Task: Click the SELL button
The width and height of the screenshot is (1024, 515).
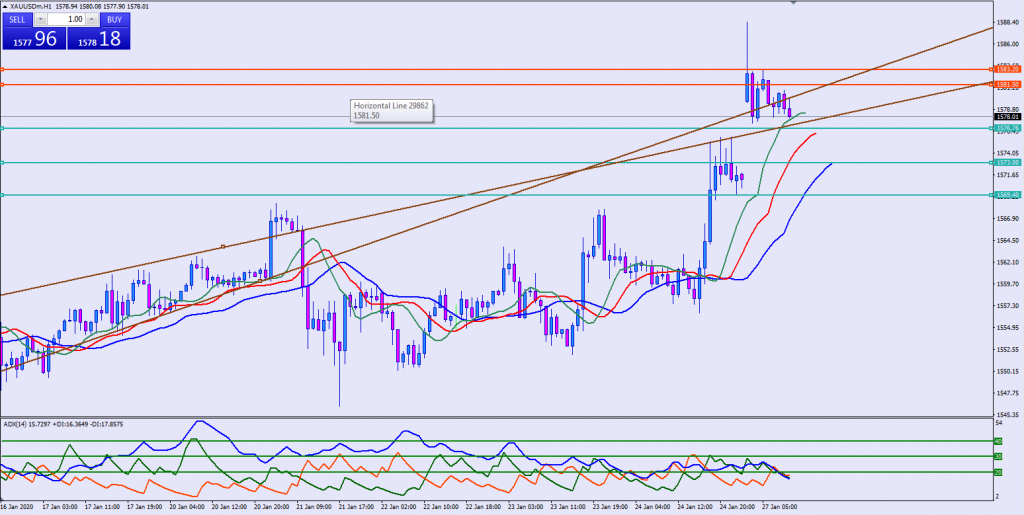Action: pyautogui.click(x=19, y=19)
